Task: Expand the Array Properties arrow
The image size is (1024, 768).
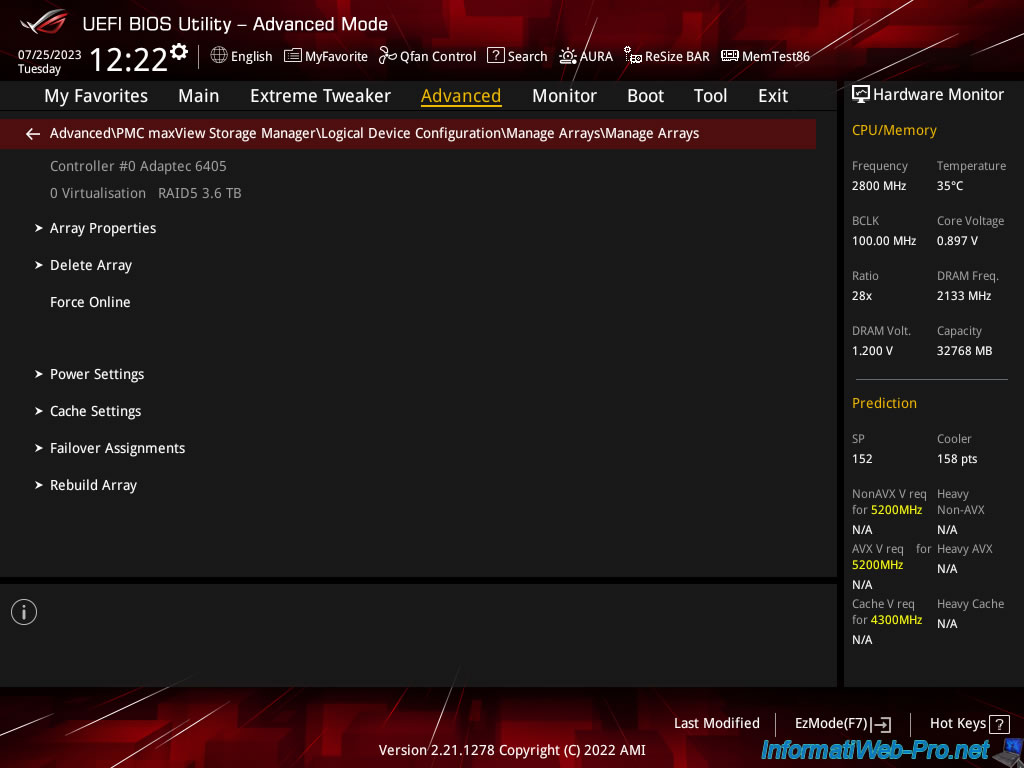Action: pyautogui.click(x=39, y=228)
